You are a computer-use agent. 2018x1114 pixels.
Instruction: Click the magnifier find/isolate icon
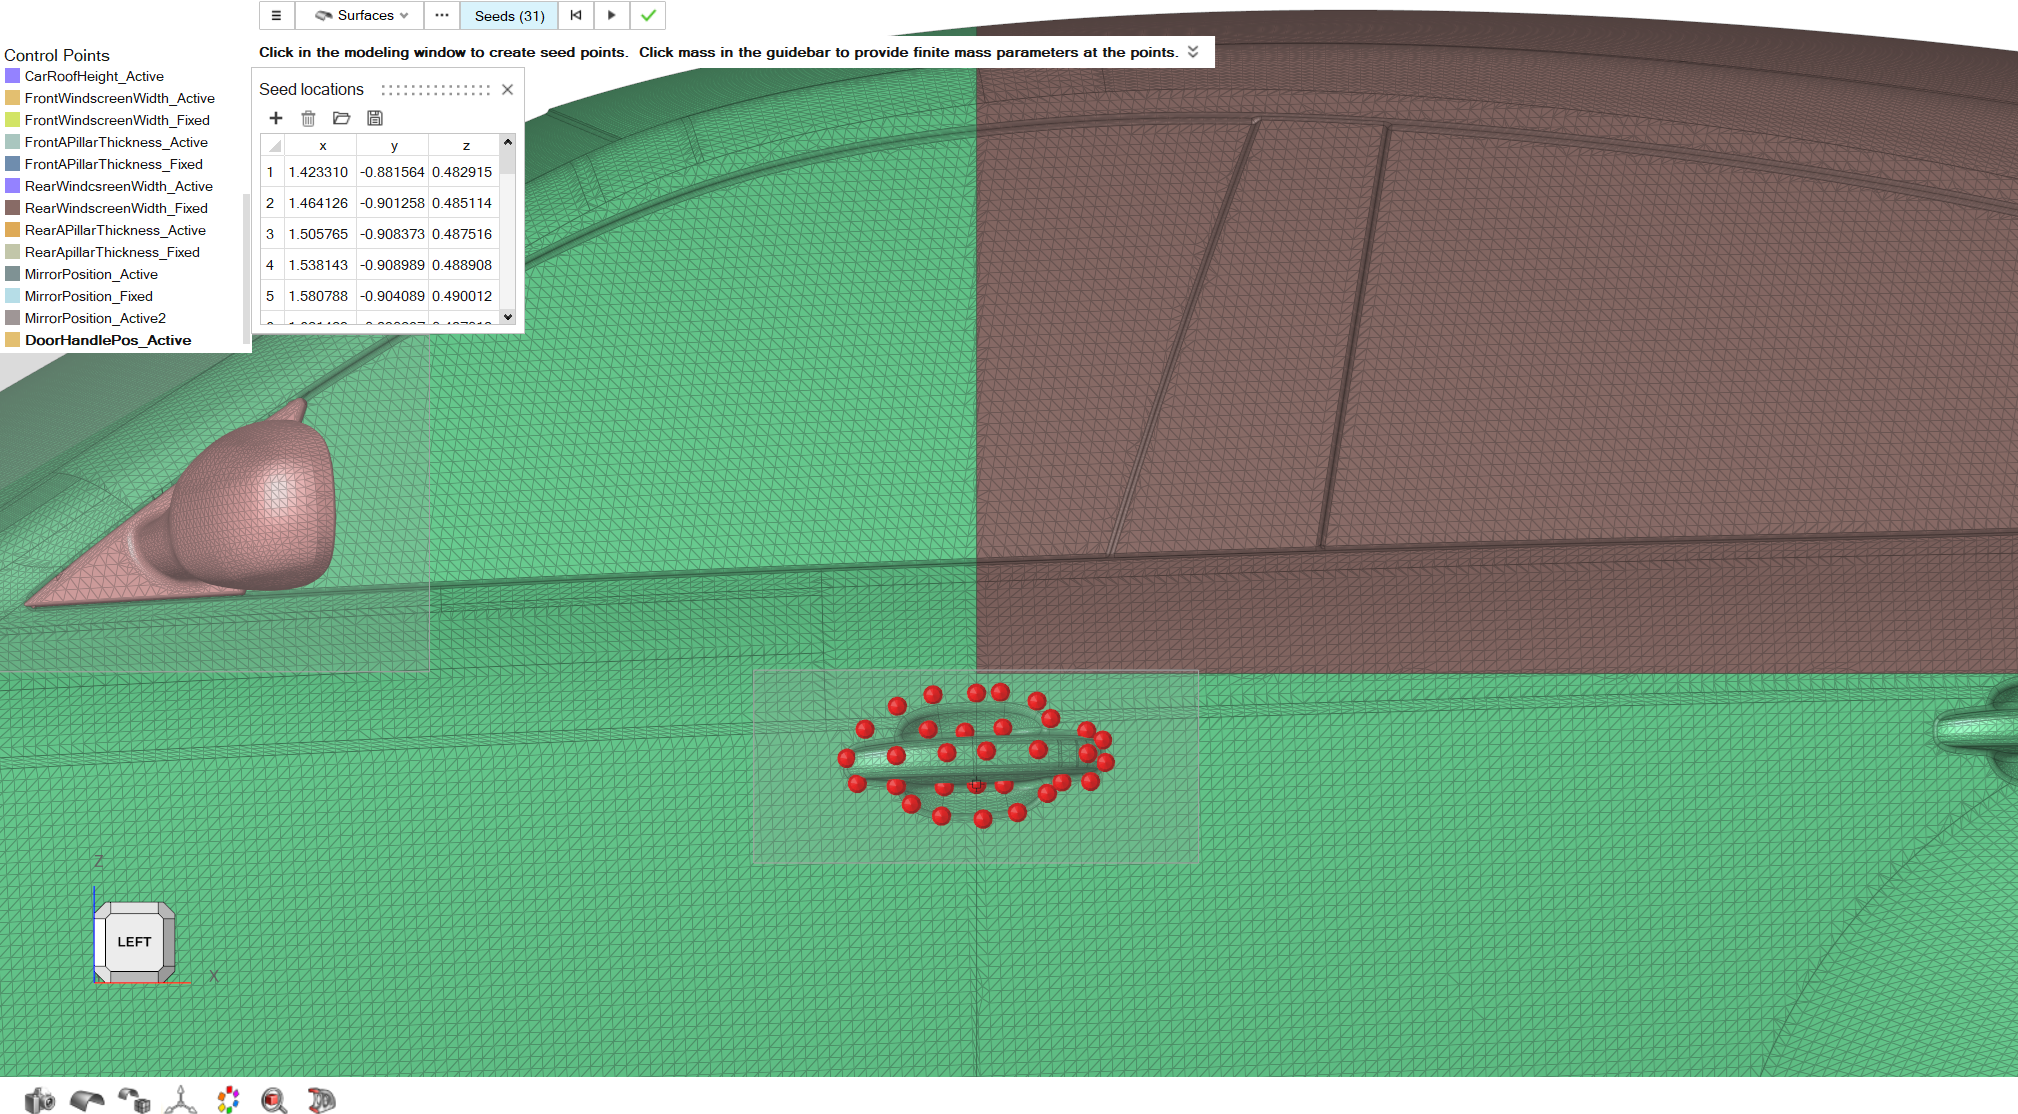click(273, 1100)
